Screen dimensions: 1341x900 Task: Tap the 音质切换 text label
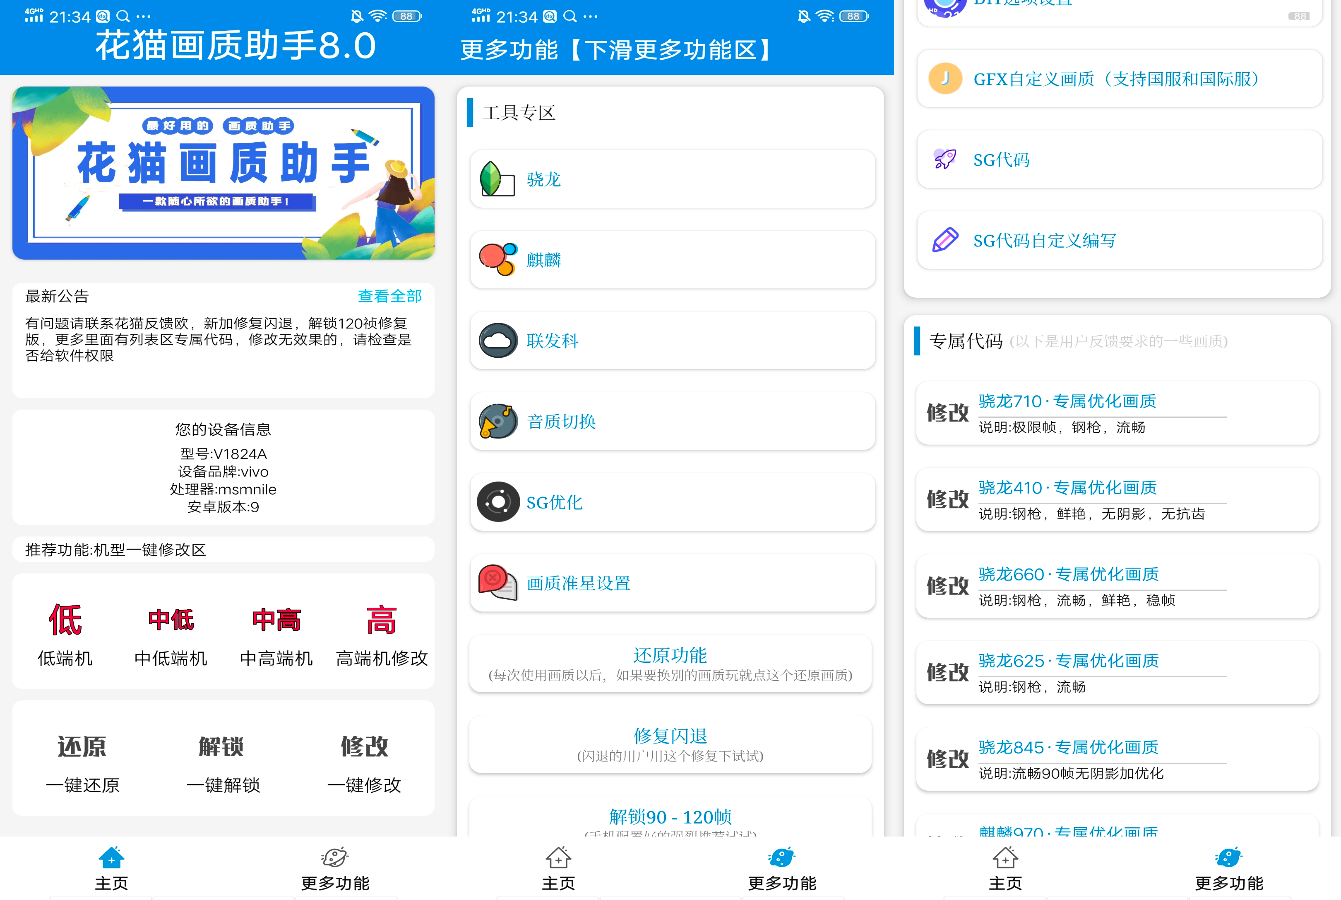click(561, 422)
